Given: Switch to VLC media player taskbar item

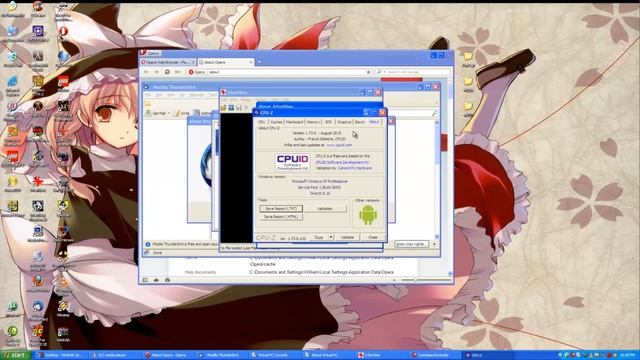Looking at the screenshot, I should (115, 355).
